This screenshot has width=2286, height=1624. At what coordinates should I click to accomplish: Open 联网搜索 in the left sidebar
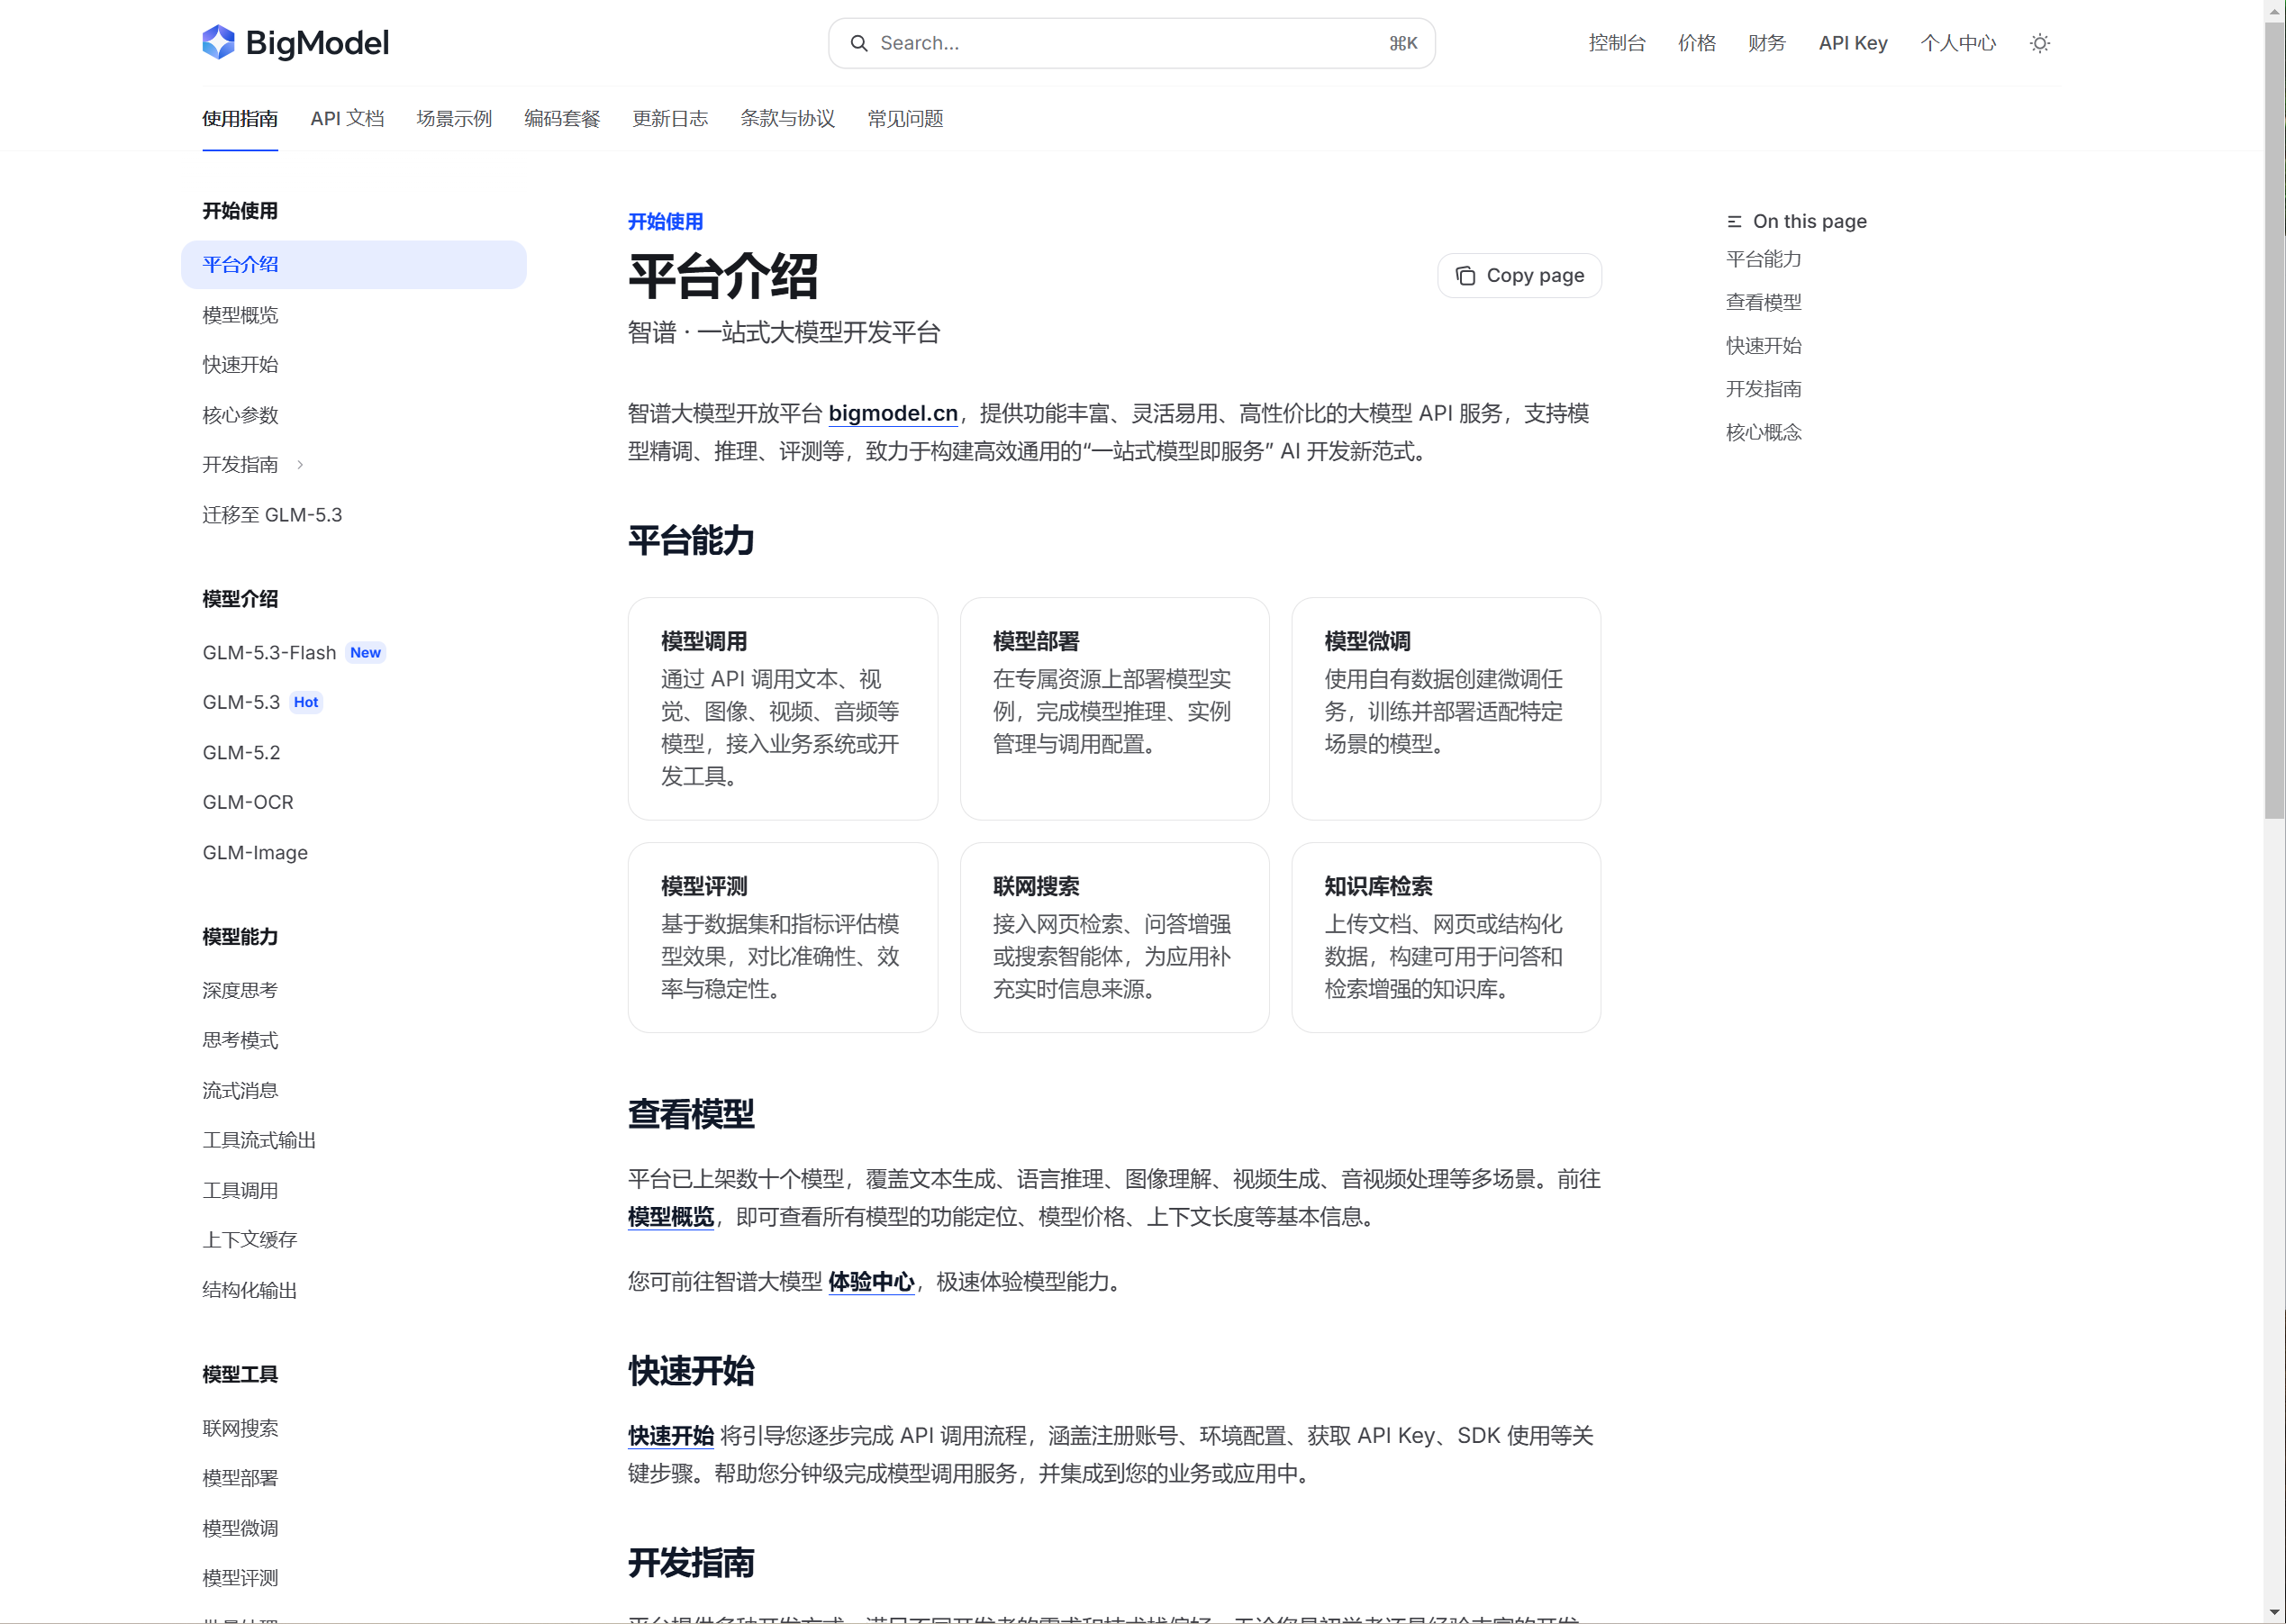click(x=240, y=1429)
